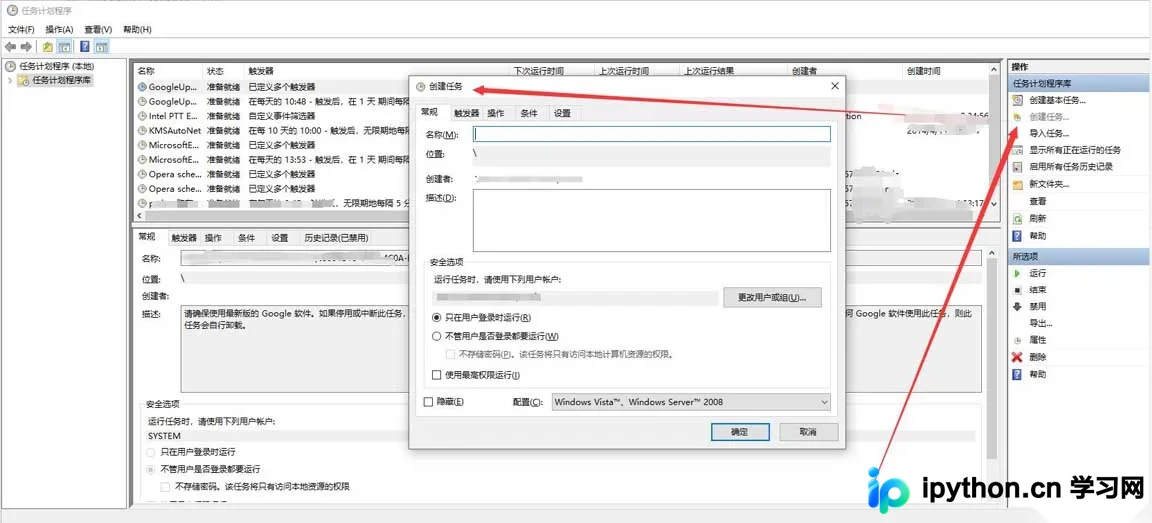Click the 新文件夹 folder icon
1152x523 pixels.
click(x=1018, y=184)
